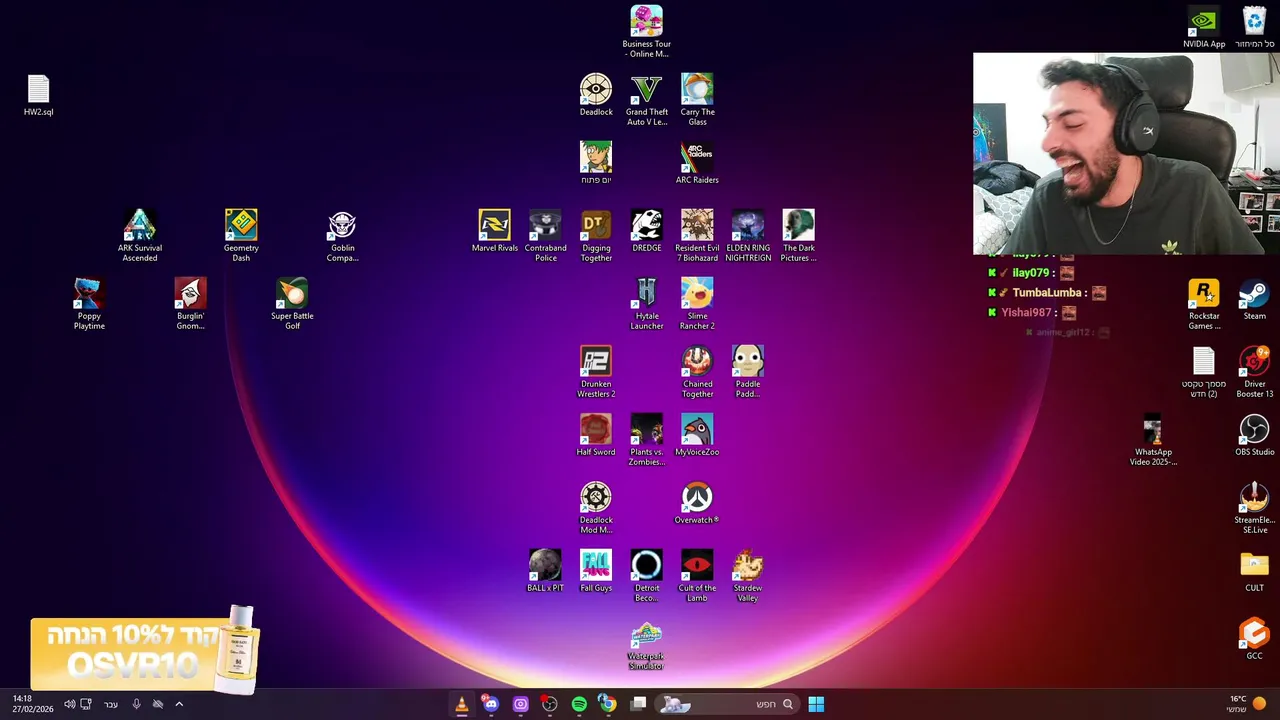
Task: Open VLC from the taskbar
Action: pyautogui.click(x=461, y=704)
